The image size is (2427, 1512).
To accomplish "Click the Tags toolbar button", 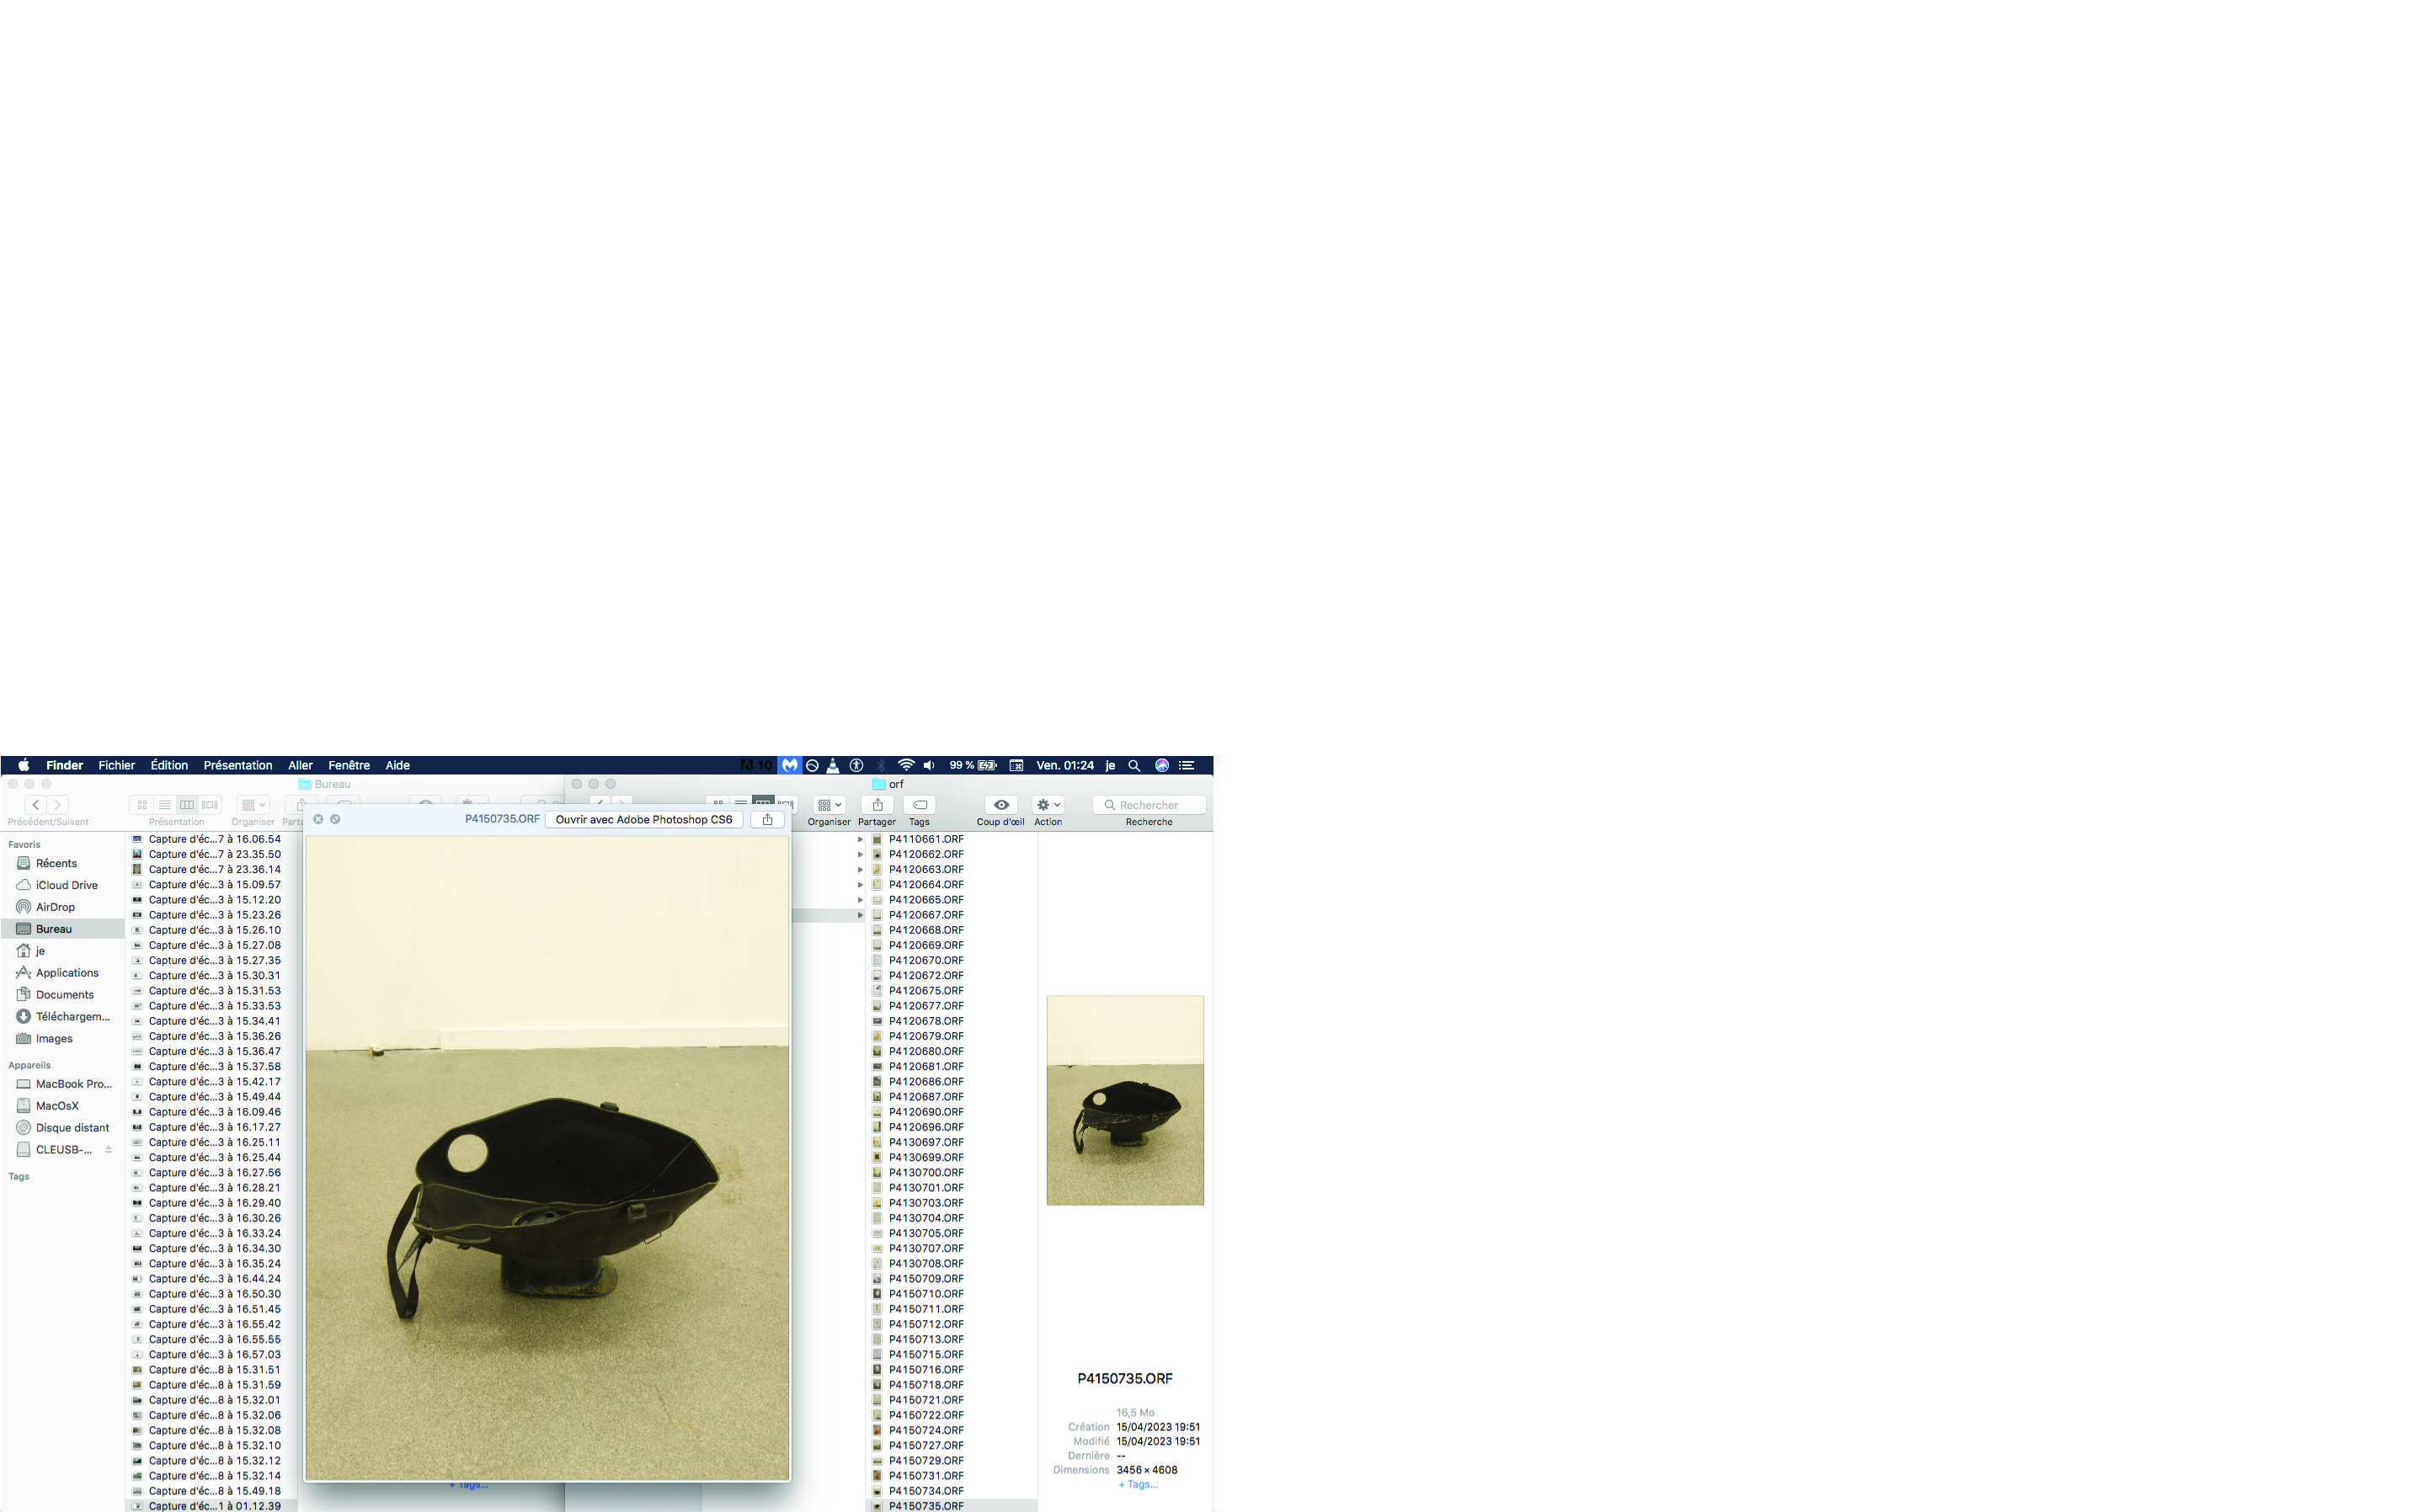I will pos(919,805).
